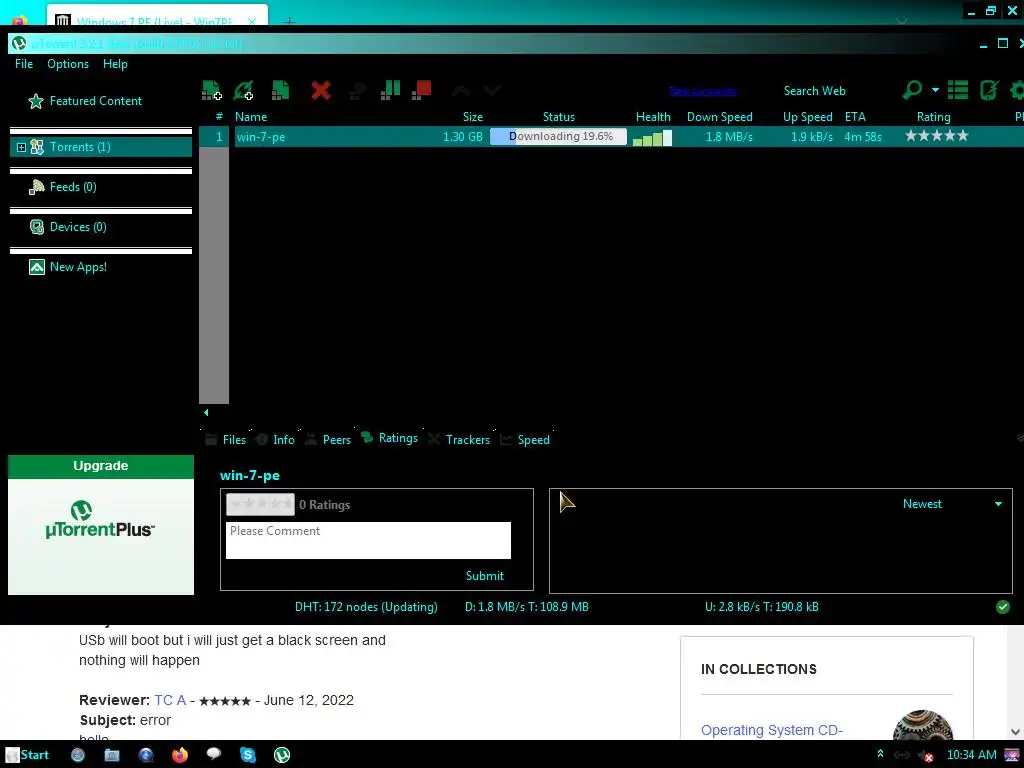Open New Apps! in the sidebar
Screen dimensions: 1024x768
[x=78, y=266]
